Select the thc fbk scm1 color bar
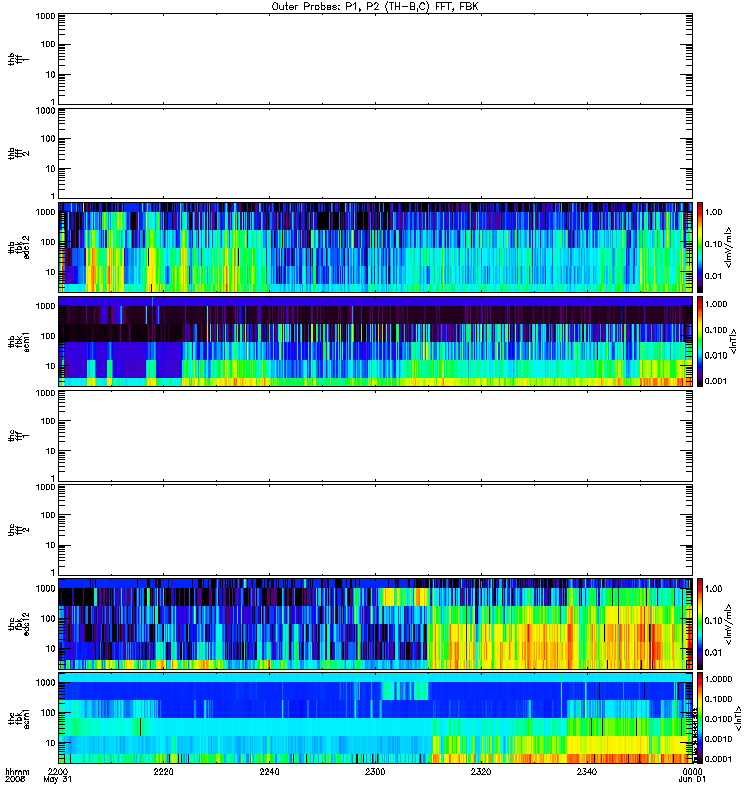Viewport: 750px width, 800px height. tap(699, 718)
